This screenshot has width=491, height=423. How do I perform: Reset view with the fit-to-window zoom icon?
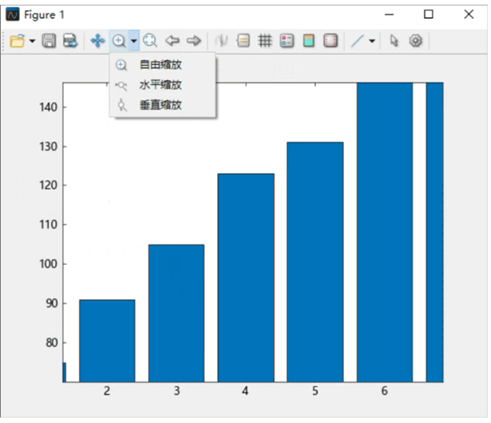point(150,41)
